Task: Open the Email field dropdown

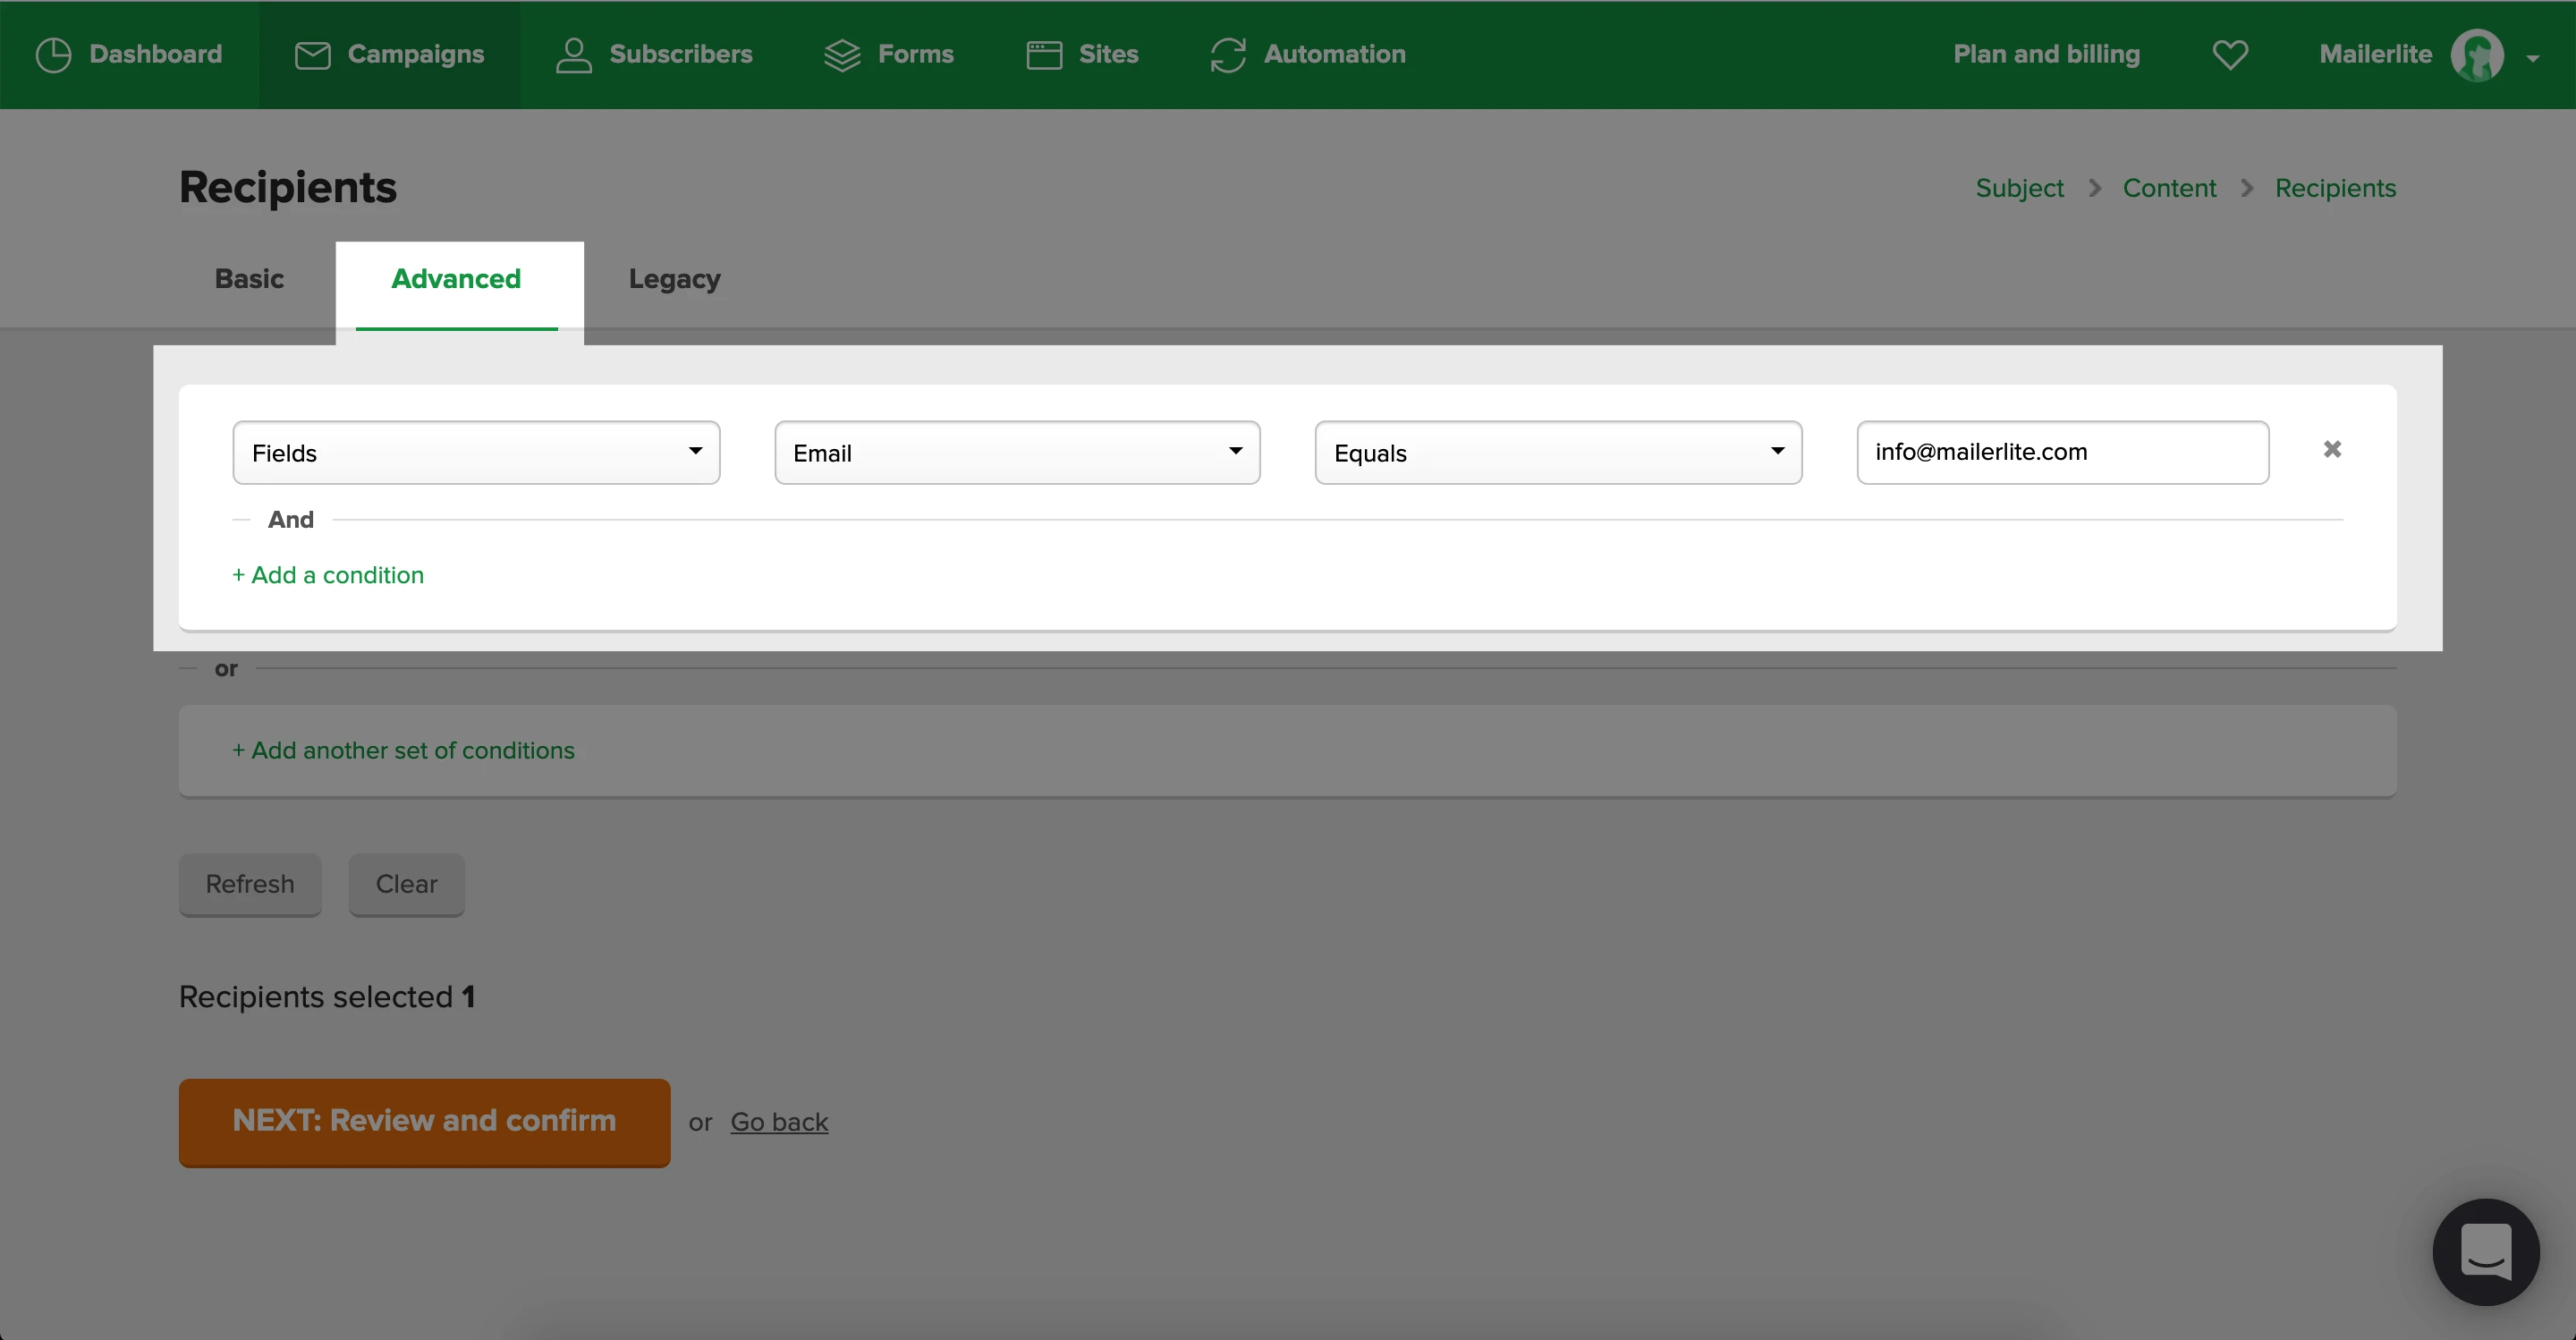Action: click(1017, 453)
